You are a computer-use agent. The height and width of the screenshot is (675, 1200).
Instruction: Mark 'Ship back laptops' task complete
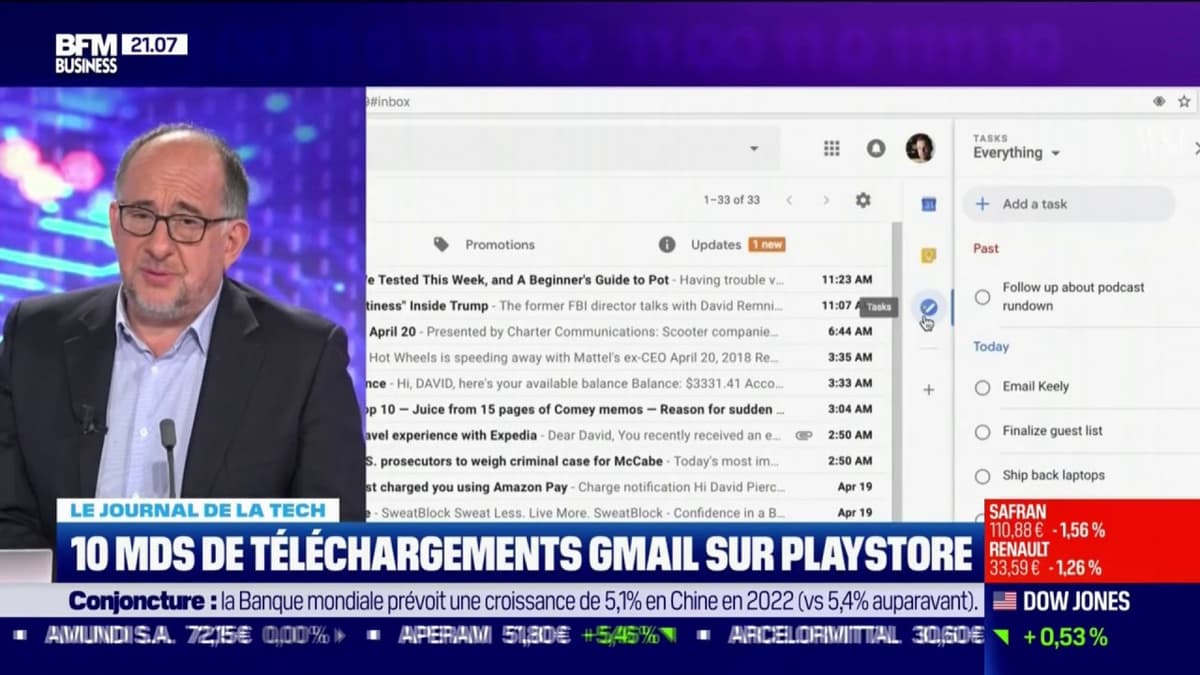coord(983,476)
